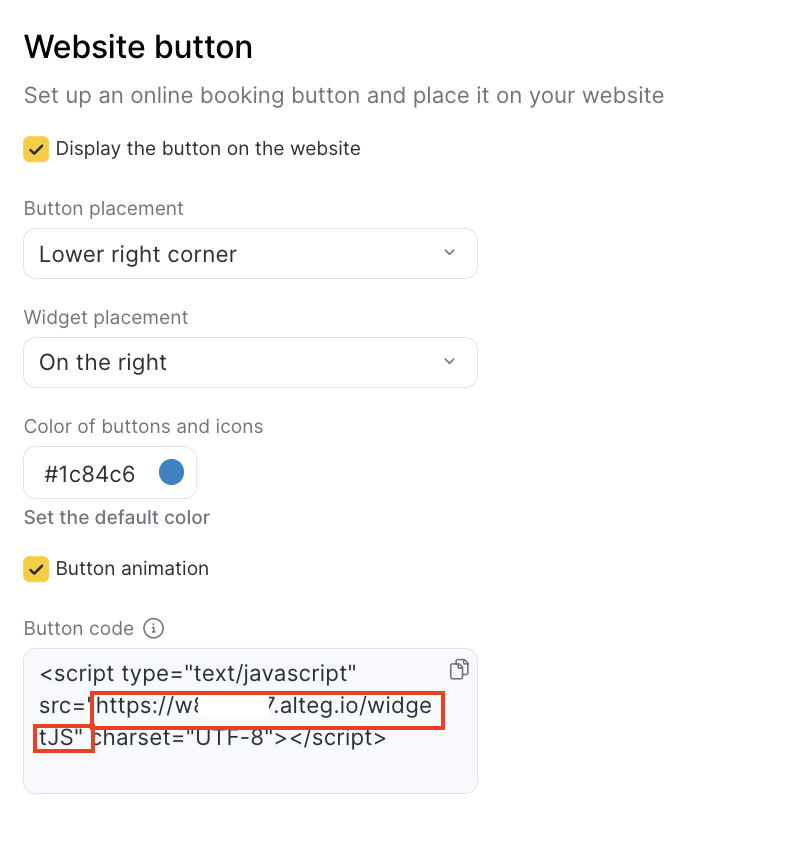Click the #1c84c6 hex color field
The image size is (810, 852).
tap(90, 474)
